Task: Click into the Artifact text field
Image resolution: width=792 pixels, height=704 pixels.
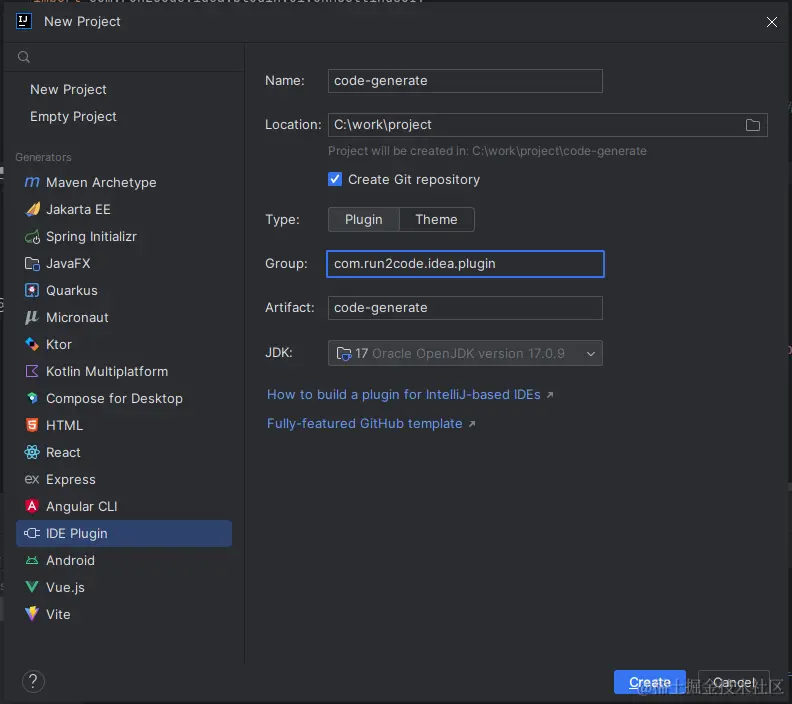Action: 465,308
